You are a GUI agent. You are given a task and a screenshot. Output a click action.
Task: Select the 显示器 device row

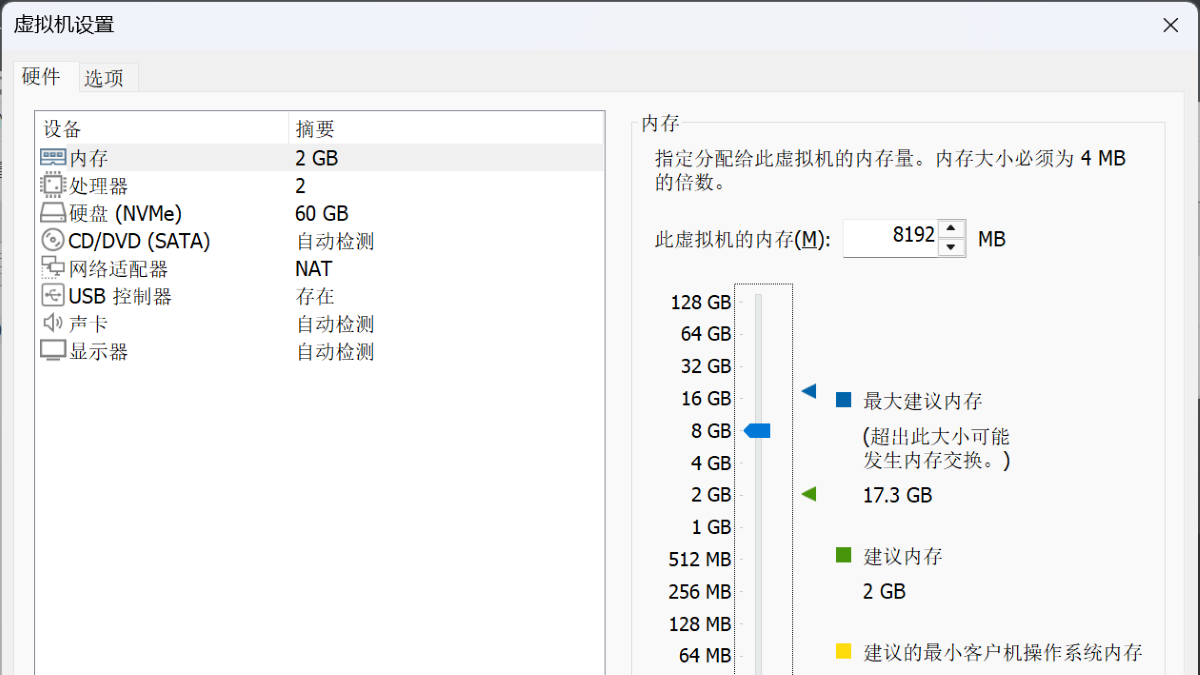[320, 352]
